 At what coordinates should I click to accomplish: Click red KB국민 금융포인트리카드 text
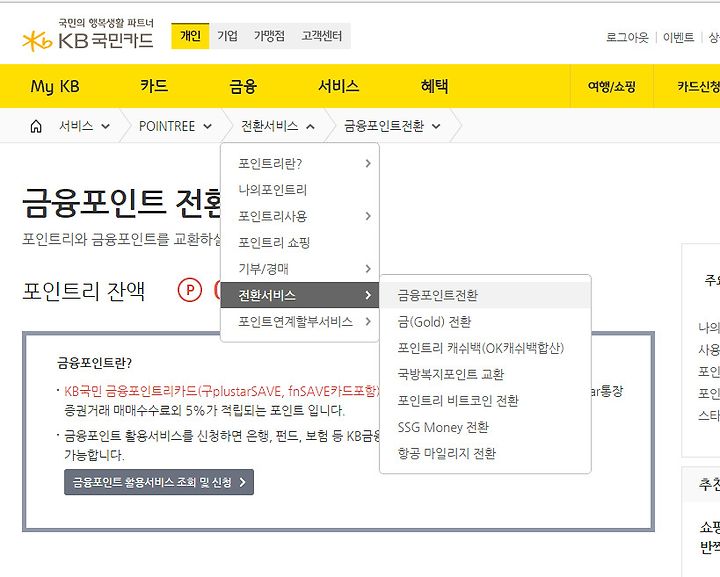coord(222,391)
